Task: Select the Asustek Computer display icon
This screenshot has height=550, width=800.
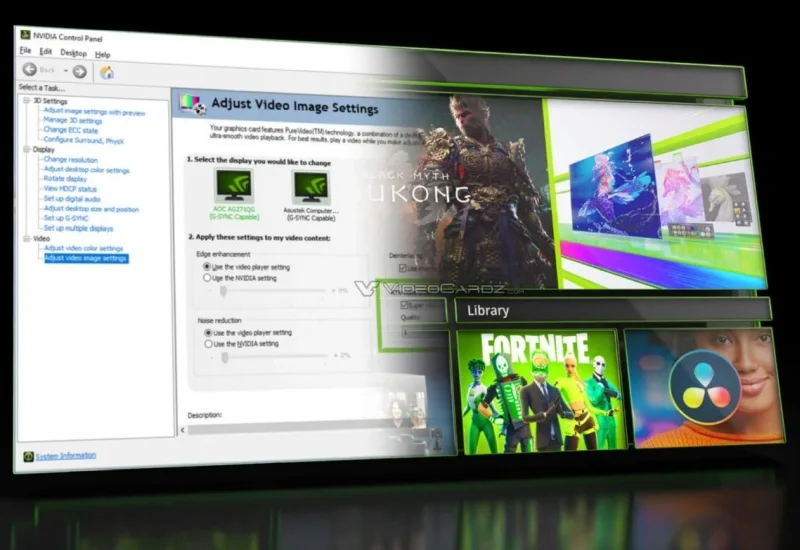Action: point(311,188)
